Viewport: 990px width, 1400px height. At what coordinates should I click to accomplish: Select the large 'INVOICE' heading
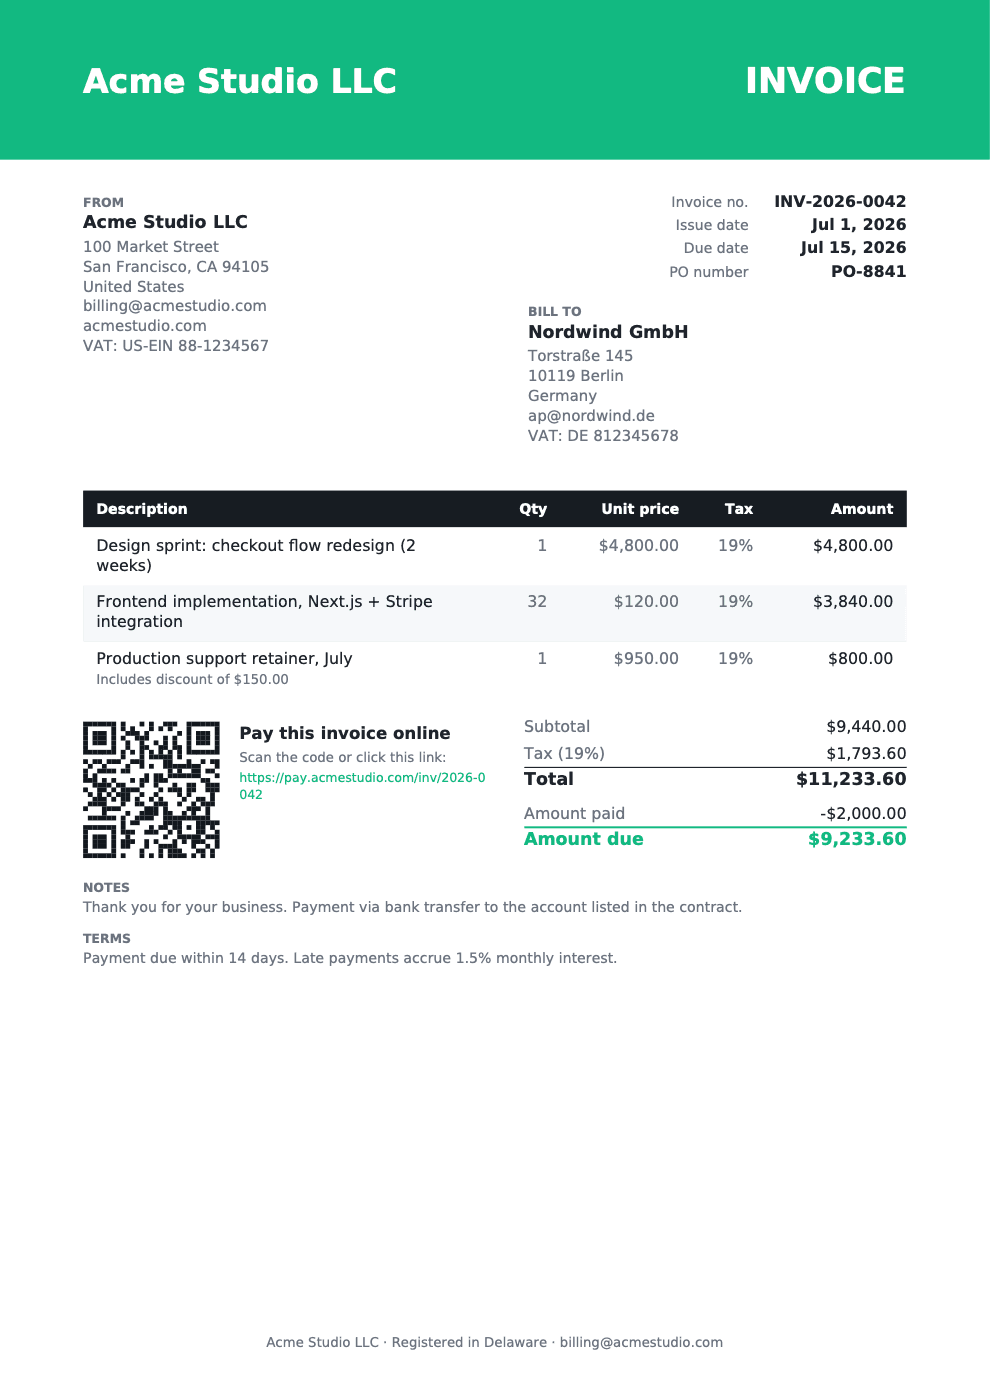(825, 81)
